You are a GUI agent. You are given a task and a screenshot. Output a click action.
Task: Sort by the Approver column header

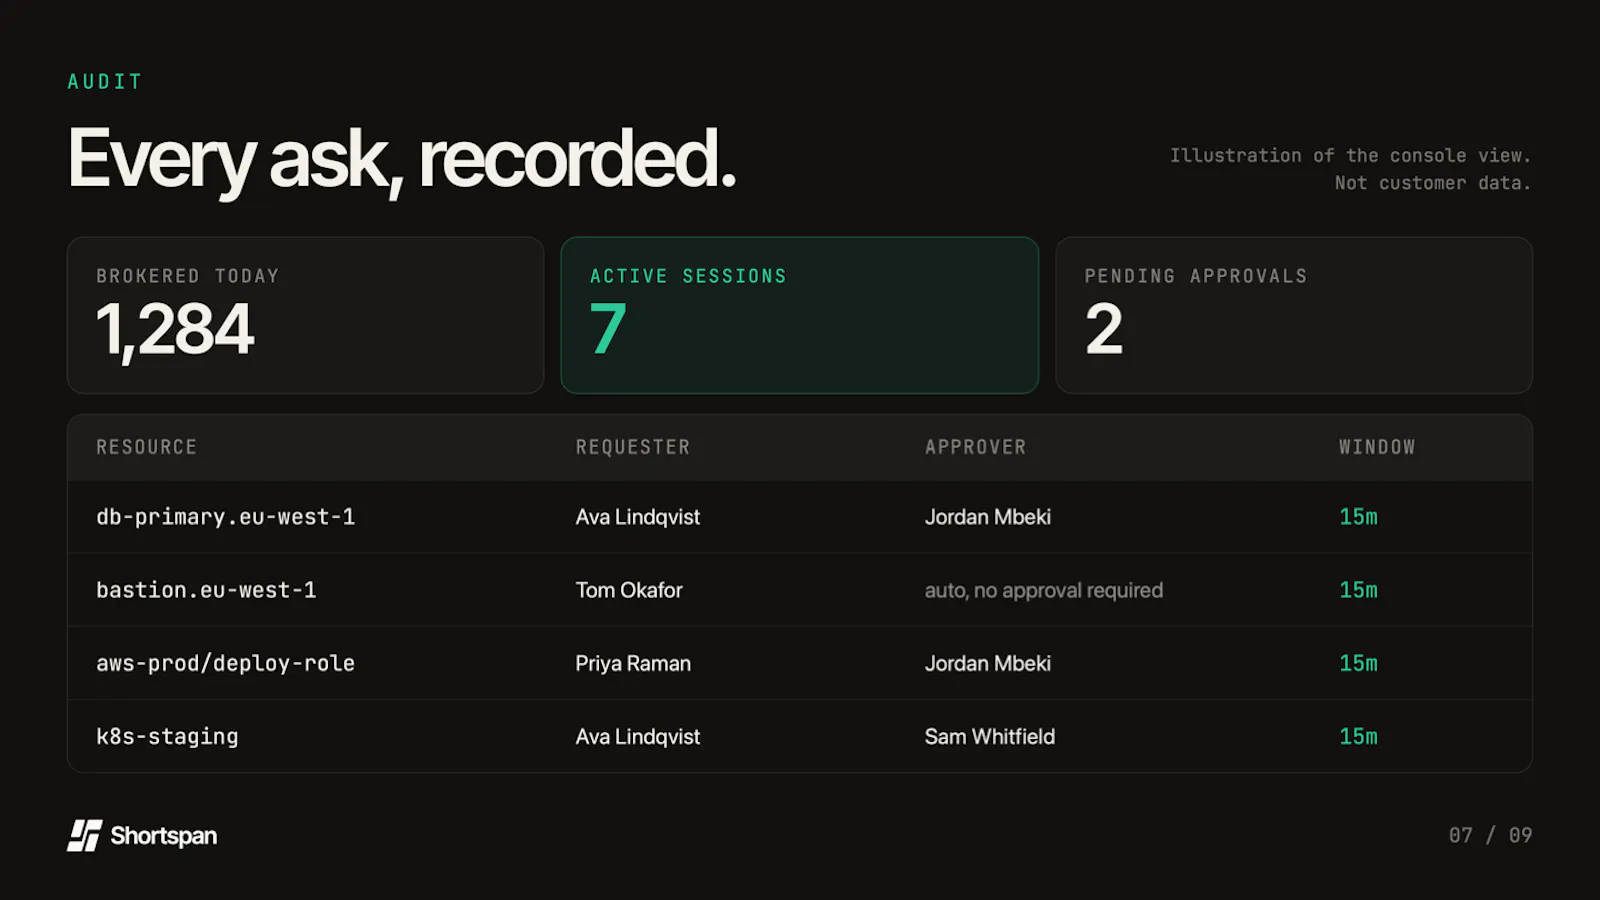point(975,447)
